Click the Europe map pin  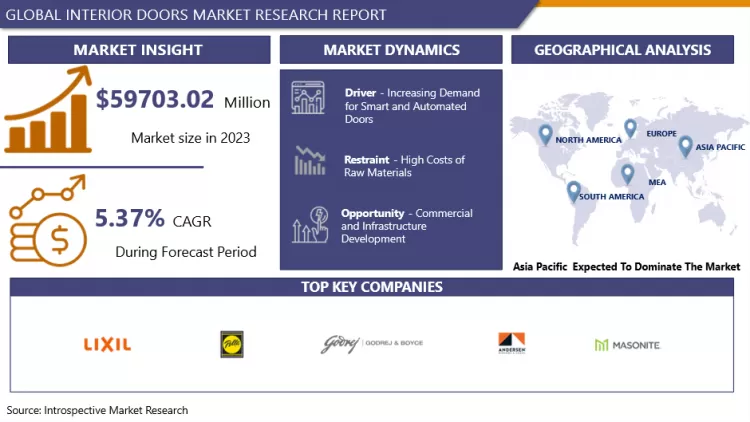[x=630, y=128]
